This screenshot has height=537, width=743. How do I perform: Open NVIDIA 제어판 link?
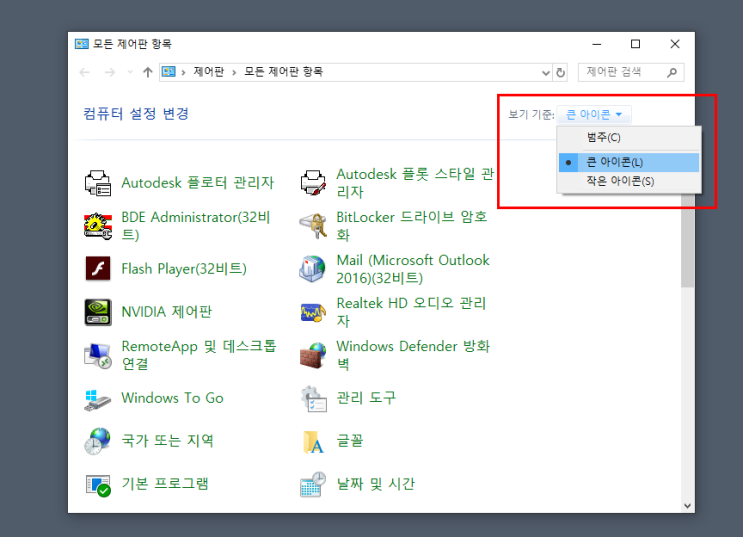(x=167, y=312)
